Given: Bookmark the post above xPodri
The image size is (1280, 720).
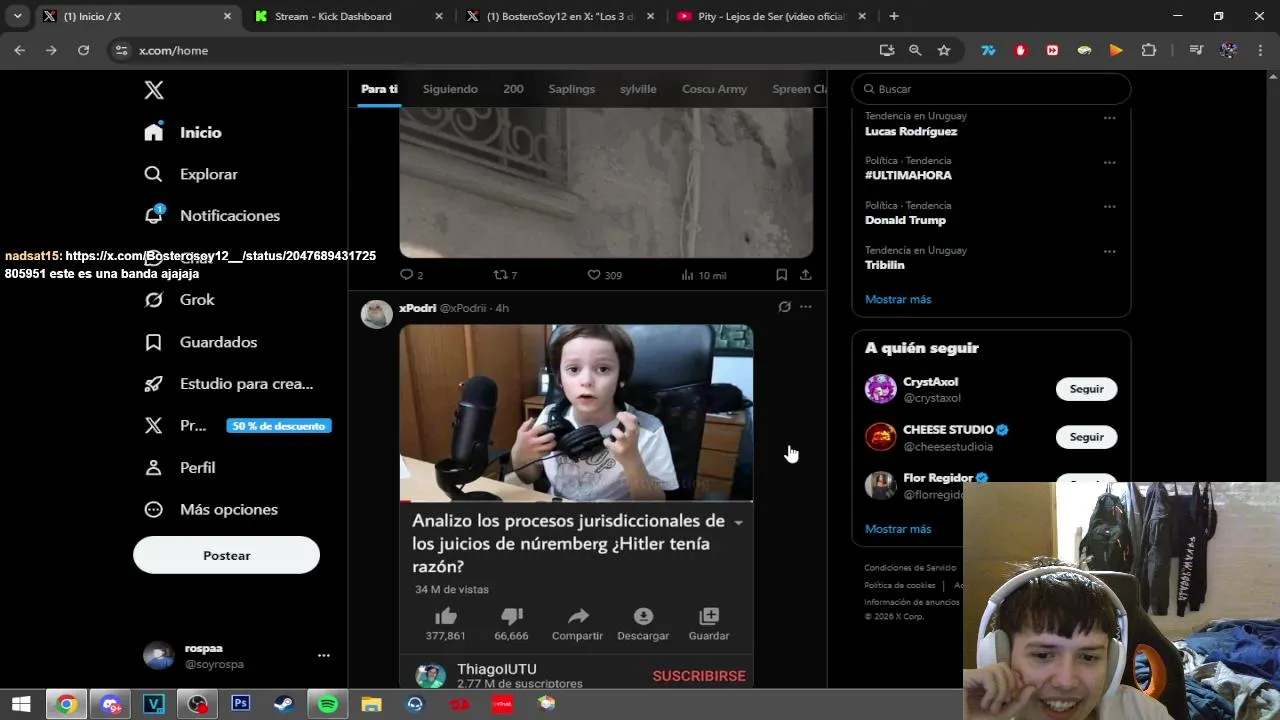Looking at the screenshot, I should click(x=781, y=275).
